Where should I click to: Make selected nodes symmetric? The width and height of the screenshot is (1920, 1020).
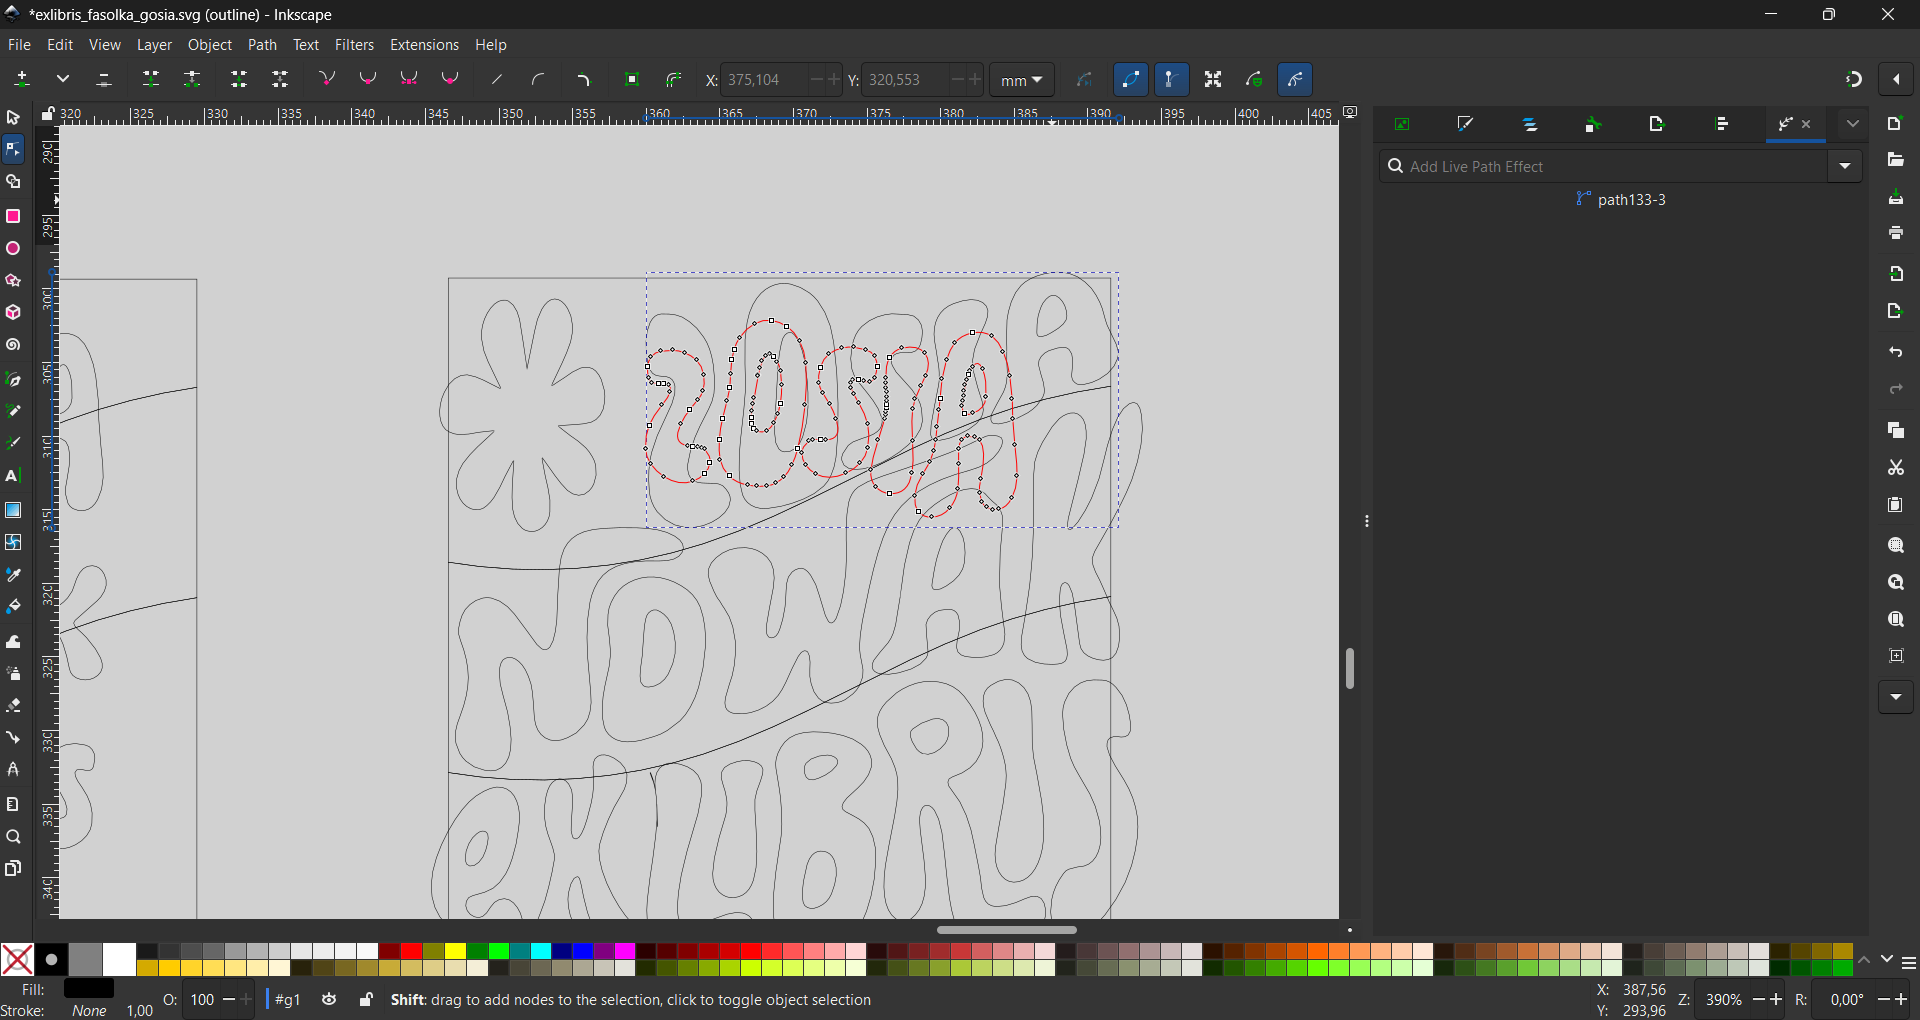(x=409, y=80)
